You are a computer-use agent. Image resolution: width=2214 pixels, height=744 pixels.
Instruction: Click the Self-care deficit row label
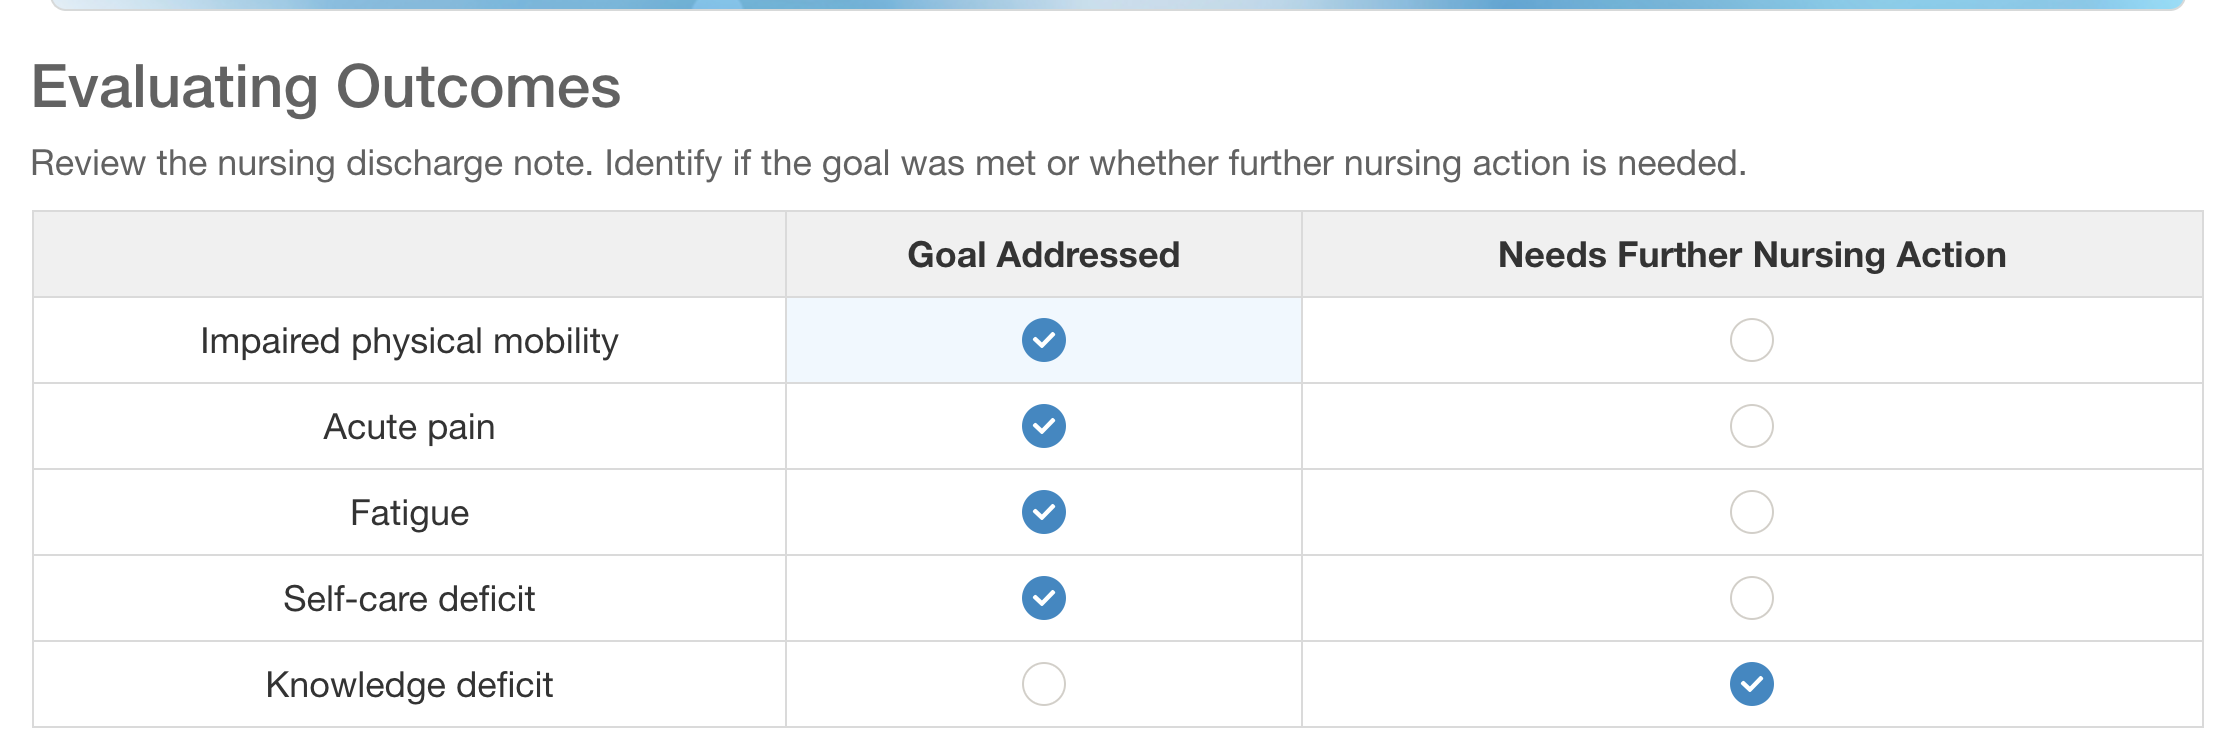click(x=409, y=599)
